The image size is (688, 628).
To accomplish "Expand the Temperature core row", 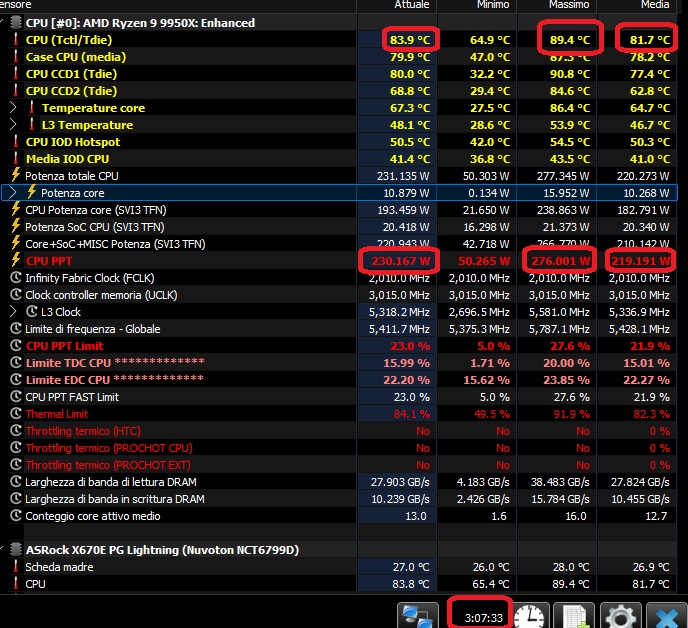I will point(13,108).
